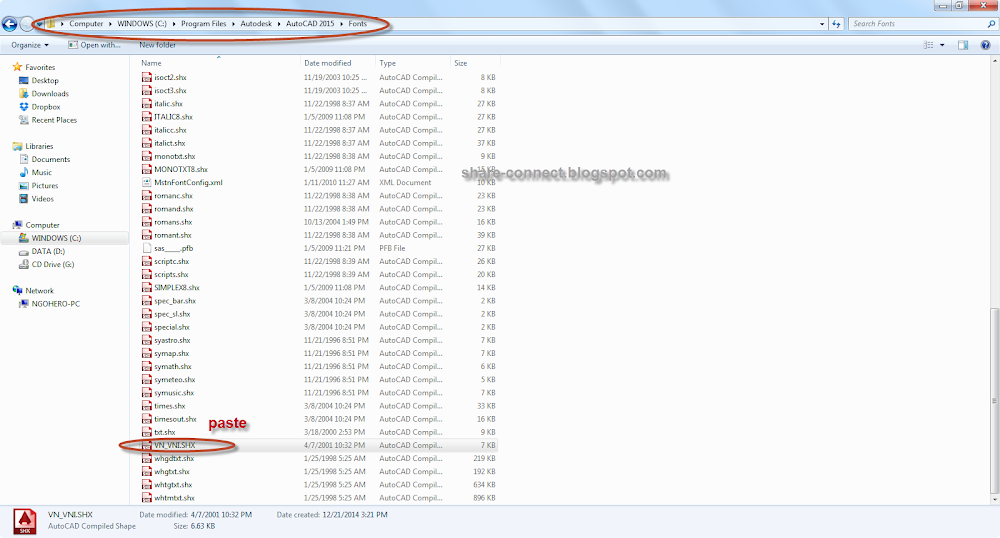Click the whtmtxt.shx file icon
This screenshot has width=1000, height=538.
pyautogui.click(x=147, y=498)
